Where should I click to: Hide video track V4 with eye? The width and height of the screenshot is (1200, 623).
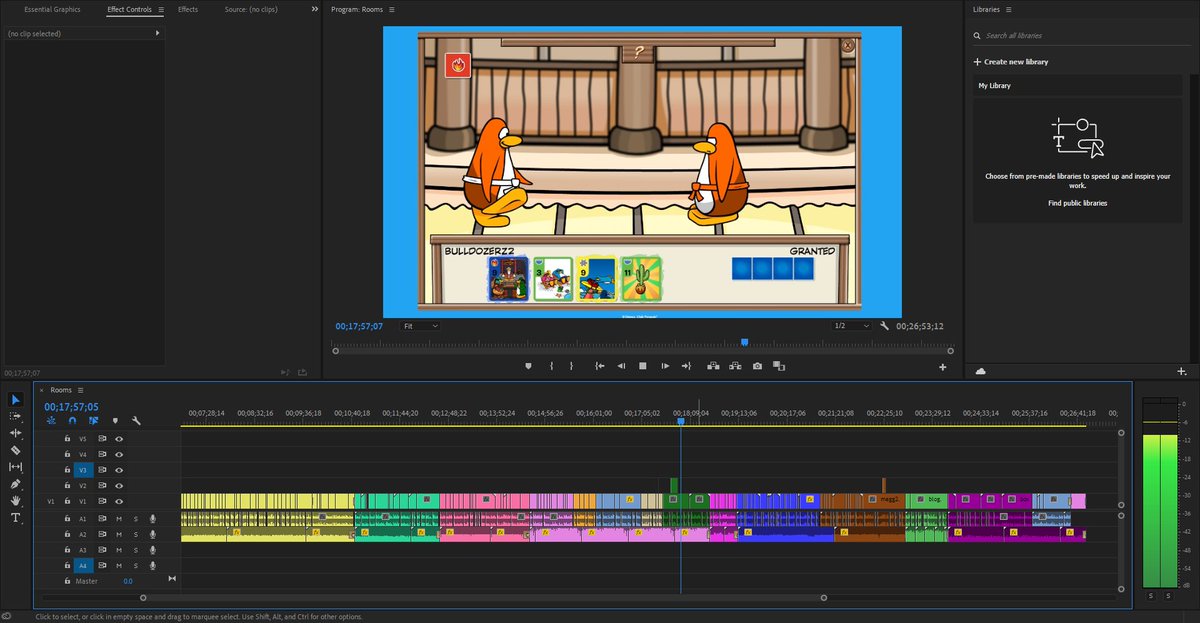(x=118, y=454)
